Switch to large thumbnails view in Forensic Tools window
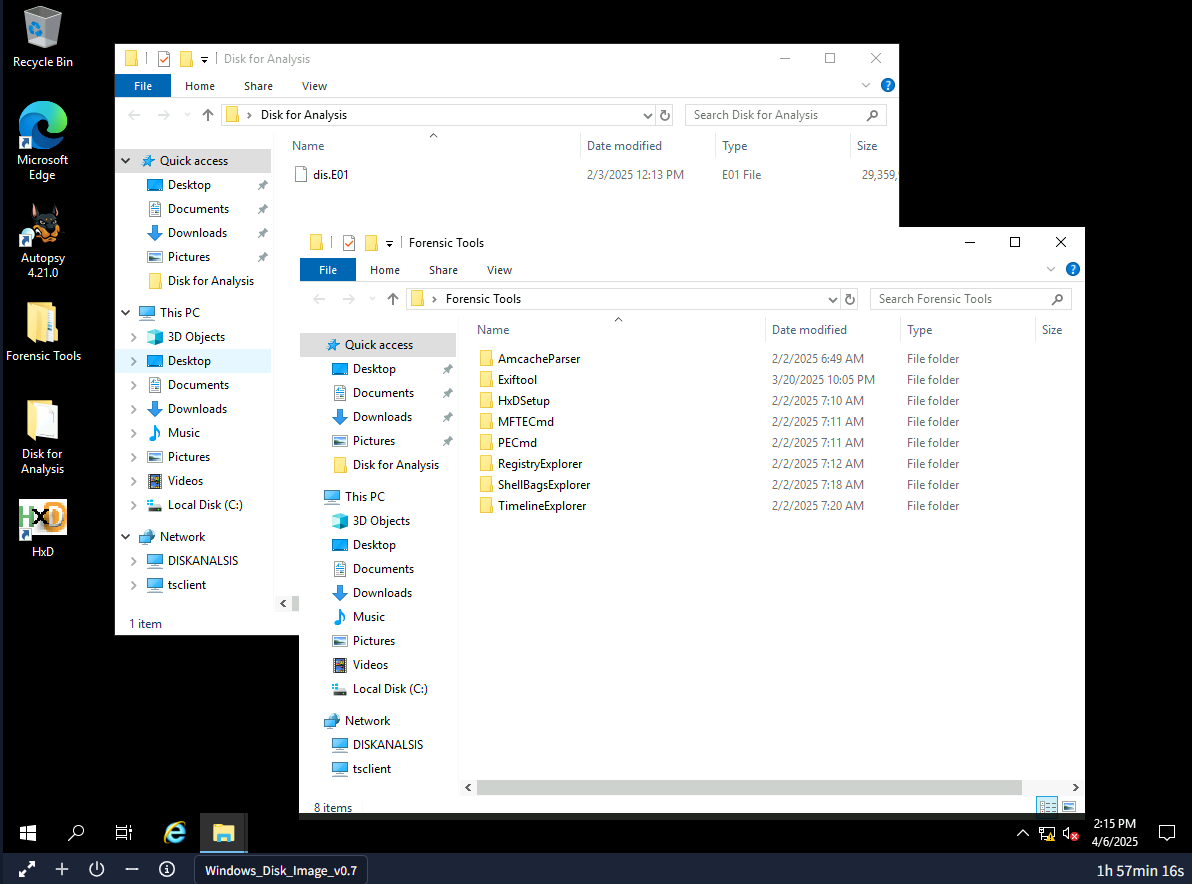This screenshot has width=1192, height=884. pyautogui.click(x=1070, y=806)
